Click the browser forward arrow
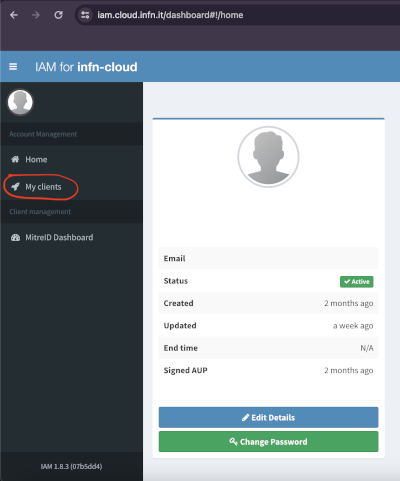This screenshot has height=481, width=400. coord(36,15)
